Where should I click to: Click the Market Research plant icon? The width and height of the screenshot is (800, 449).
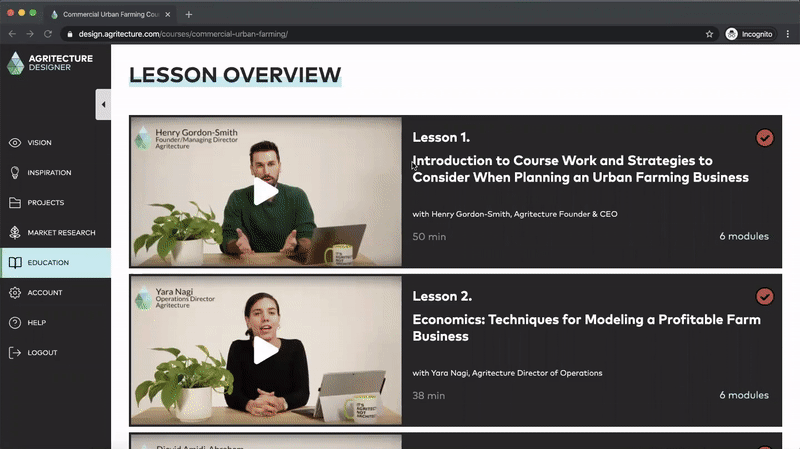[15, 233]
